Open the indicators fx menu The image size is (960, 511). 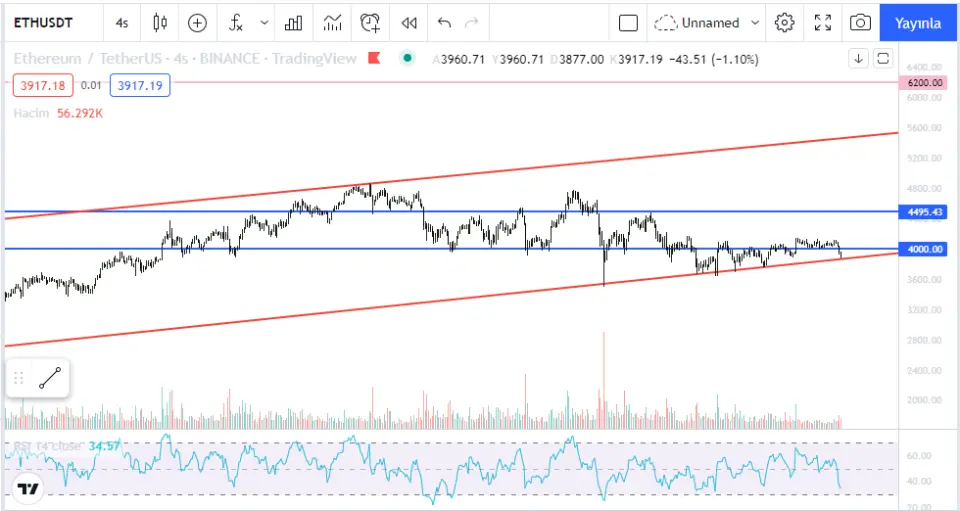point(235,22)
